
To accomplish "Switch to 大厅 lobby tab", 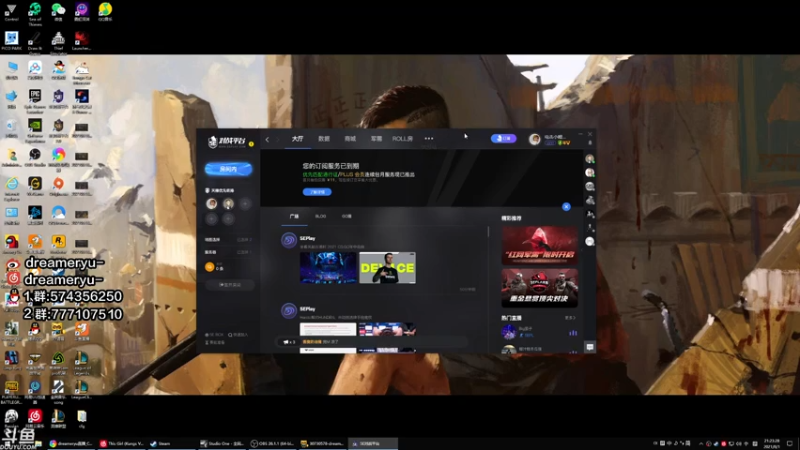I will click(x=297, y=139).
